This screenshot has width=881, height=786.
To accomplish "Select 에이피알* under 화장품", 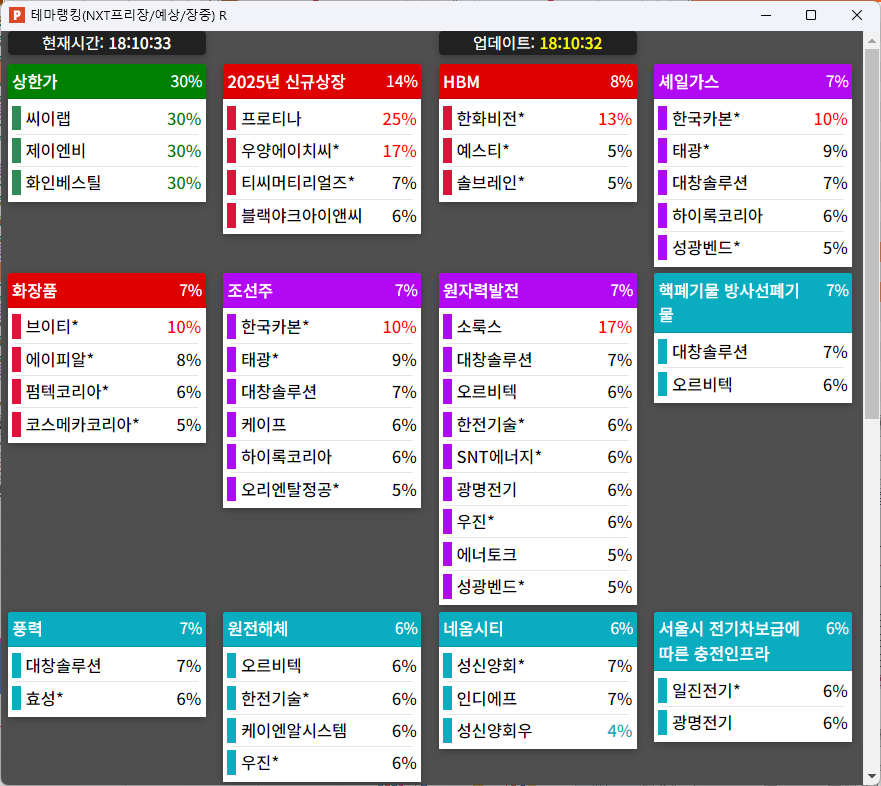I will pos(107,360).
